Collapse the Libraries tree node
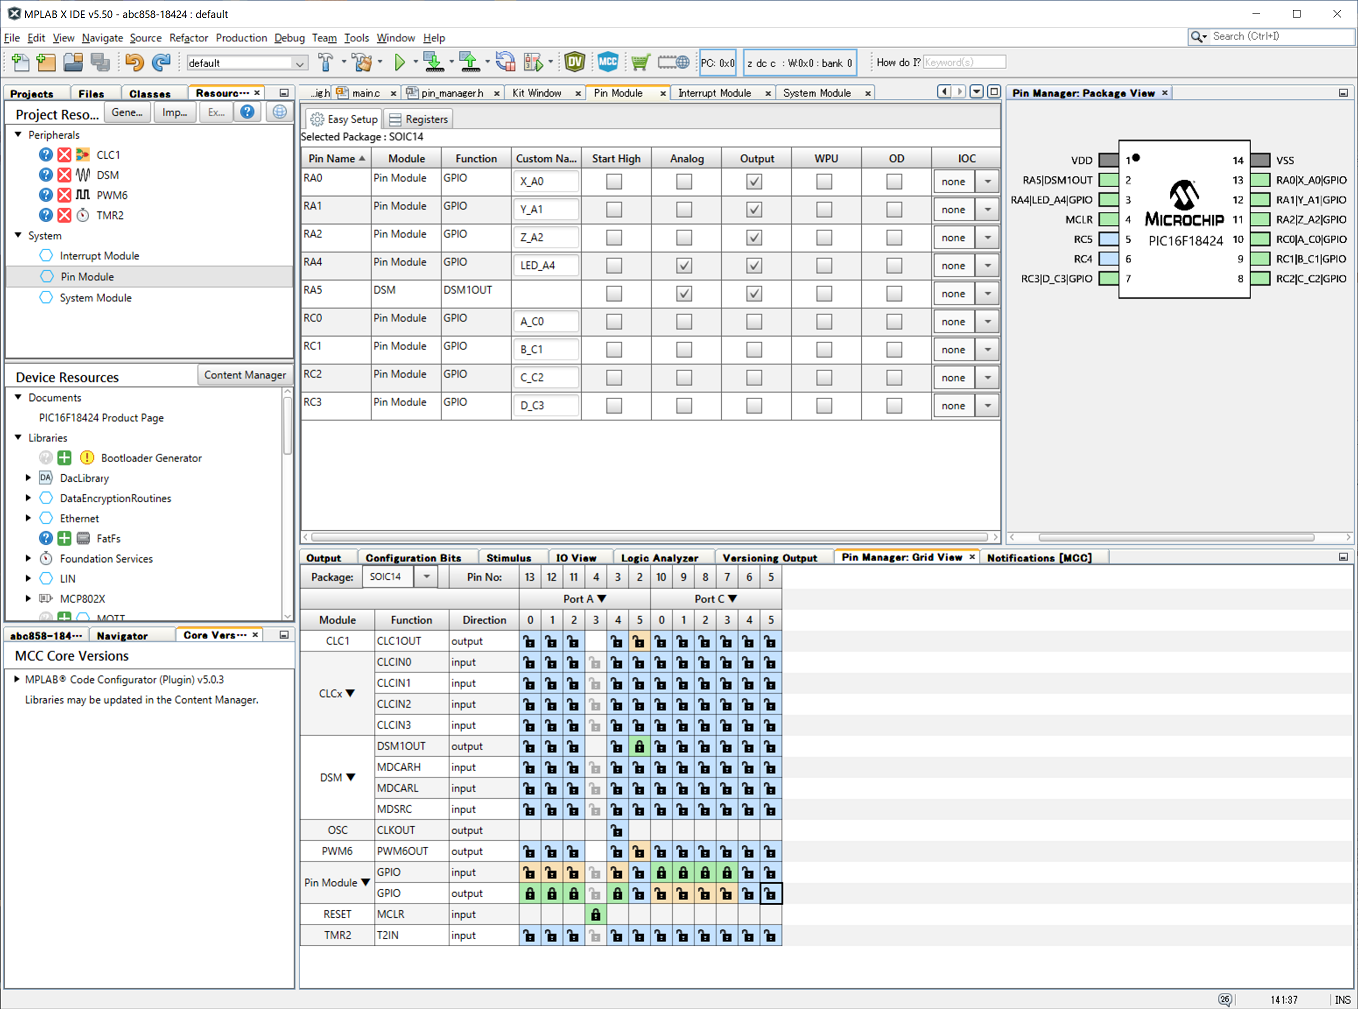Image resolution: width=1358 pixels, height=1009 pixels. 18,437
